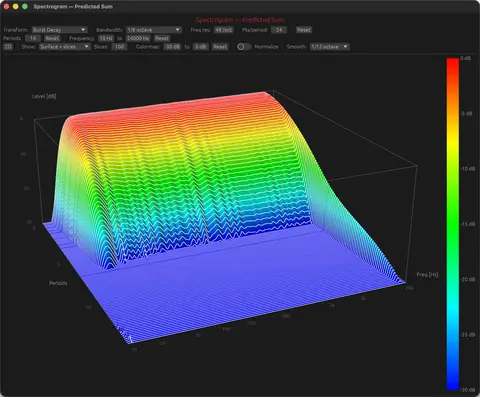Click the Freq [Hz] axis label
This screenshot has height=397, width=480.
click(427, 275)
